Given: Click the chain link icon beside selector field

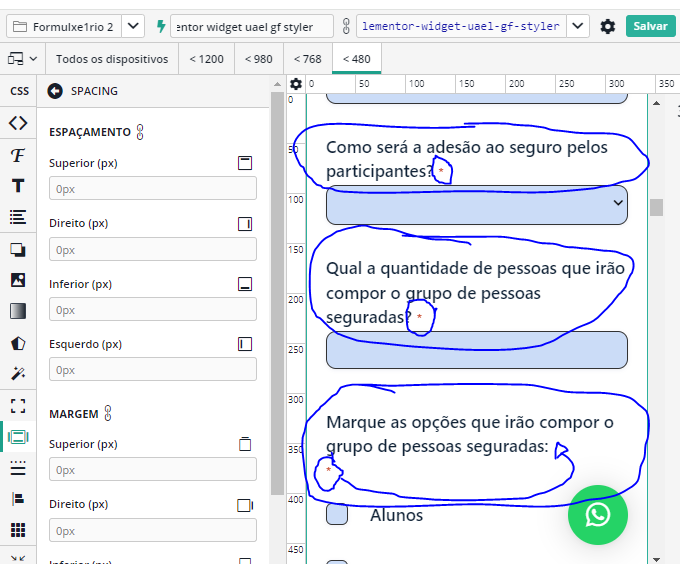Looking at the screenshot, I should pyautogui.click(x=346, y=26).
